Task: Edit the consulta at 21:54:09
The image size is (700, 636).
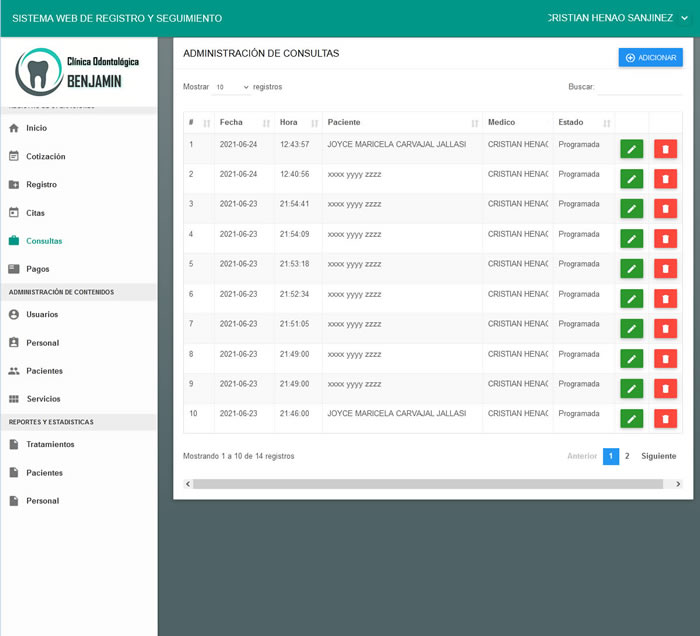Action: click(631, 239)
